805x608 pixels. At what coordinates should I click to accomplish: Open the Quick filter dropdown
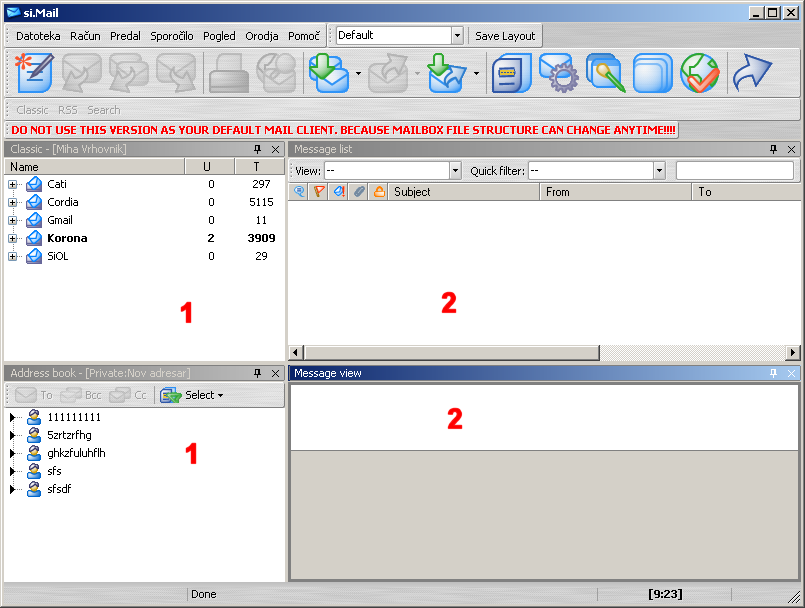(659, 171)
